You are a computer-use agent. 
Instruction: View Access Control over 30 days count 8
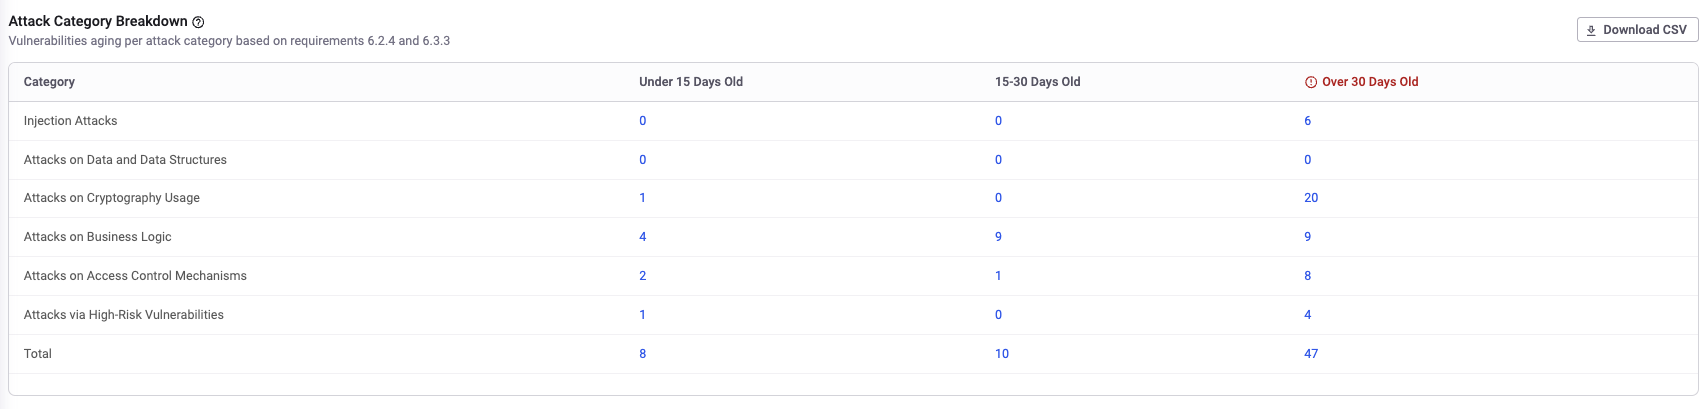click(1307, 276)
